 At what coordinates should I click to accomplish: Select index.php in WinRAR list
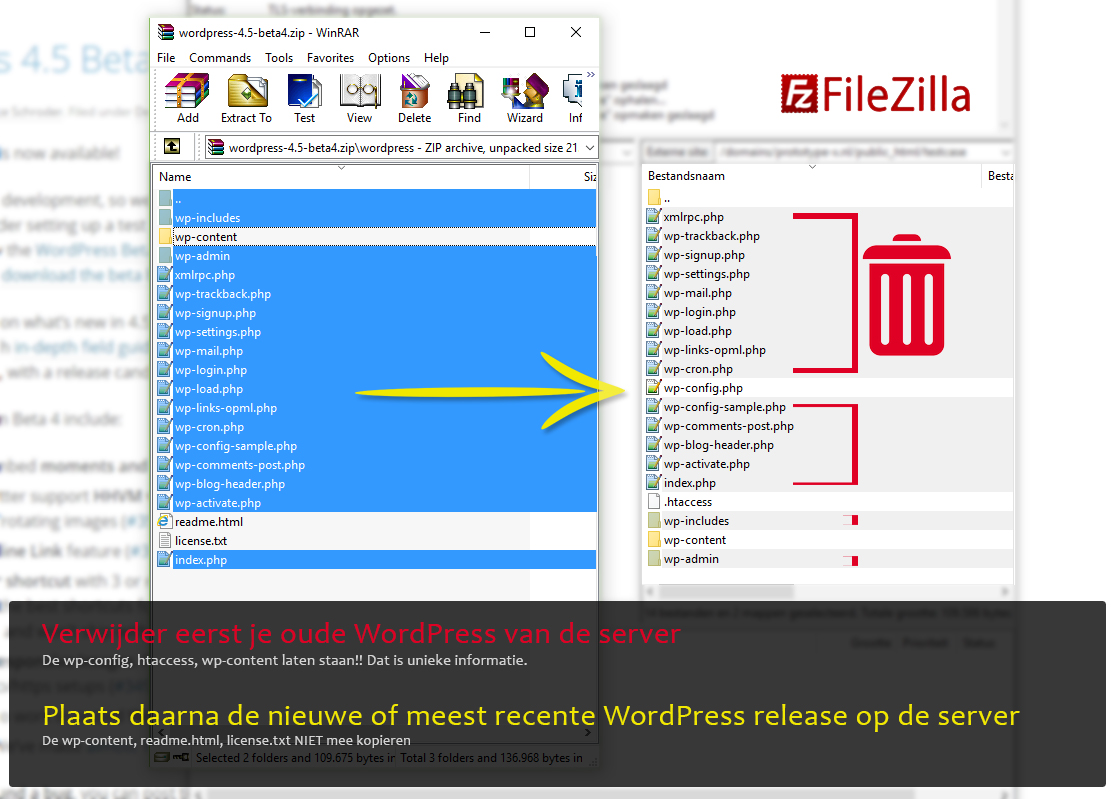[376, 560]
